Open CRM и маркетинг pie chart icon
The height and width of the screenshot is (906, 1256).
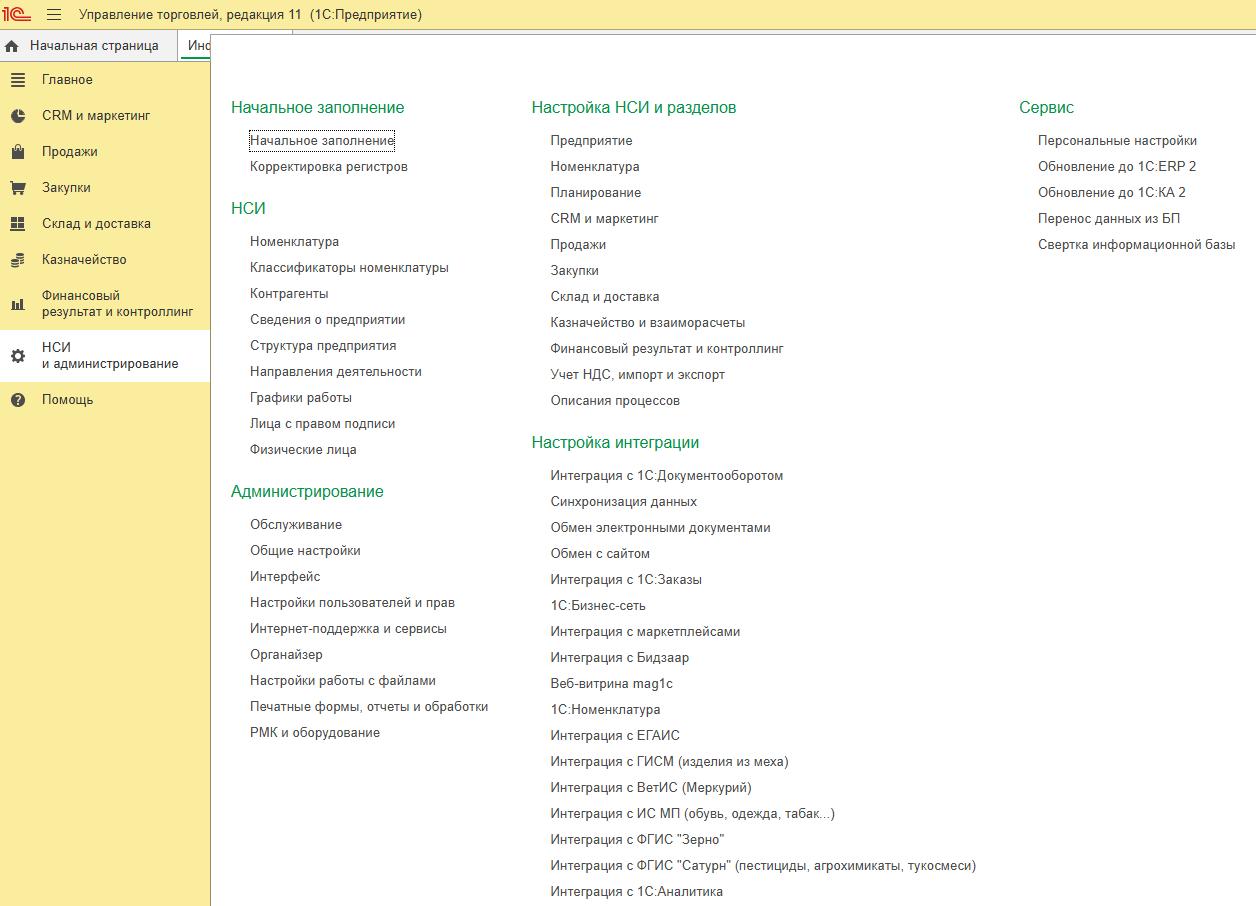18,116
